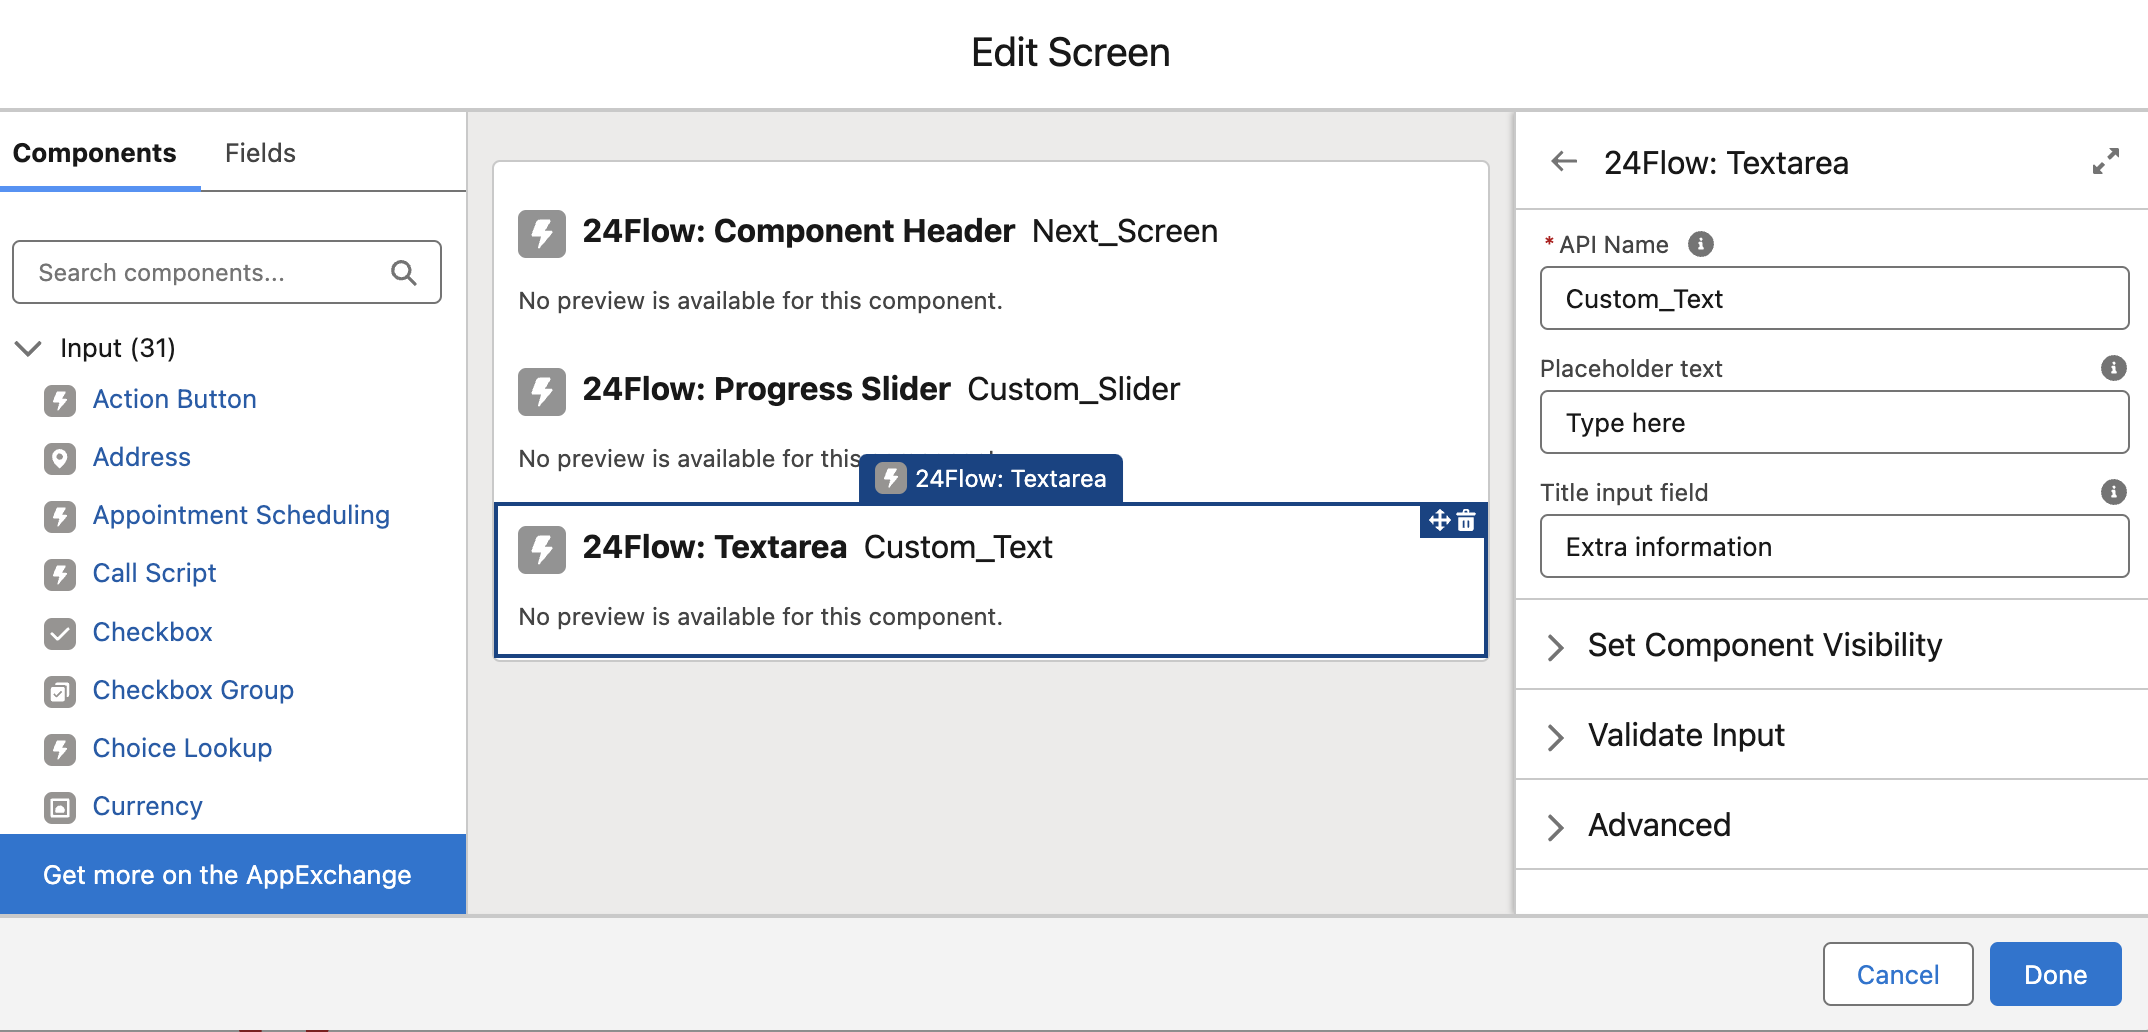Image resolution: width=2148 pixels, height=1032 pixels.
Task: Click the Checkbox component icon in list
Action: 60,633
